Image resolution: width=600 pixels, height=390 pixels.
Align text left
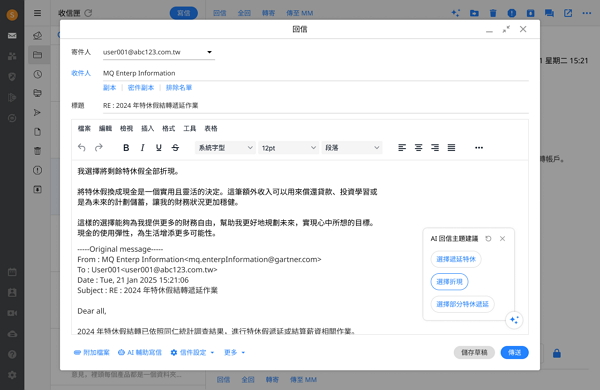(x=402, y=148)
